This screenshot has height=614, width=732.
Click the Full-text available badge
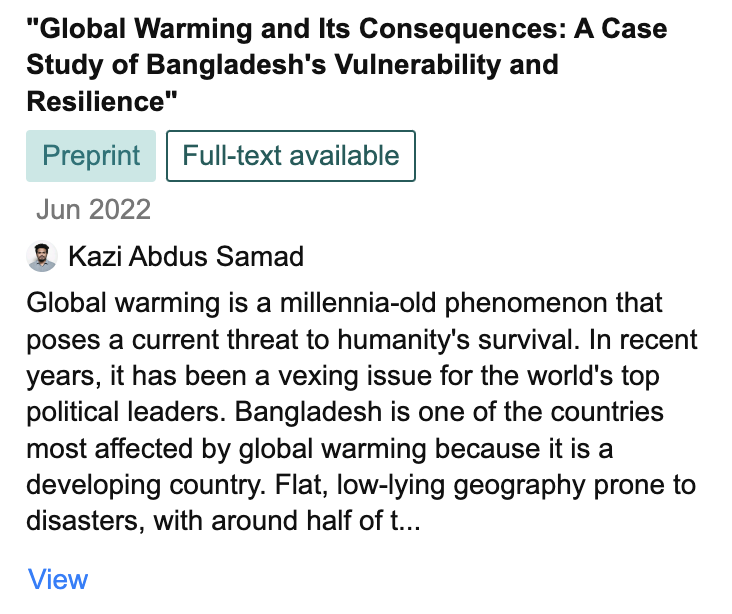[x=290, y=156]
